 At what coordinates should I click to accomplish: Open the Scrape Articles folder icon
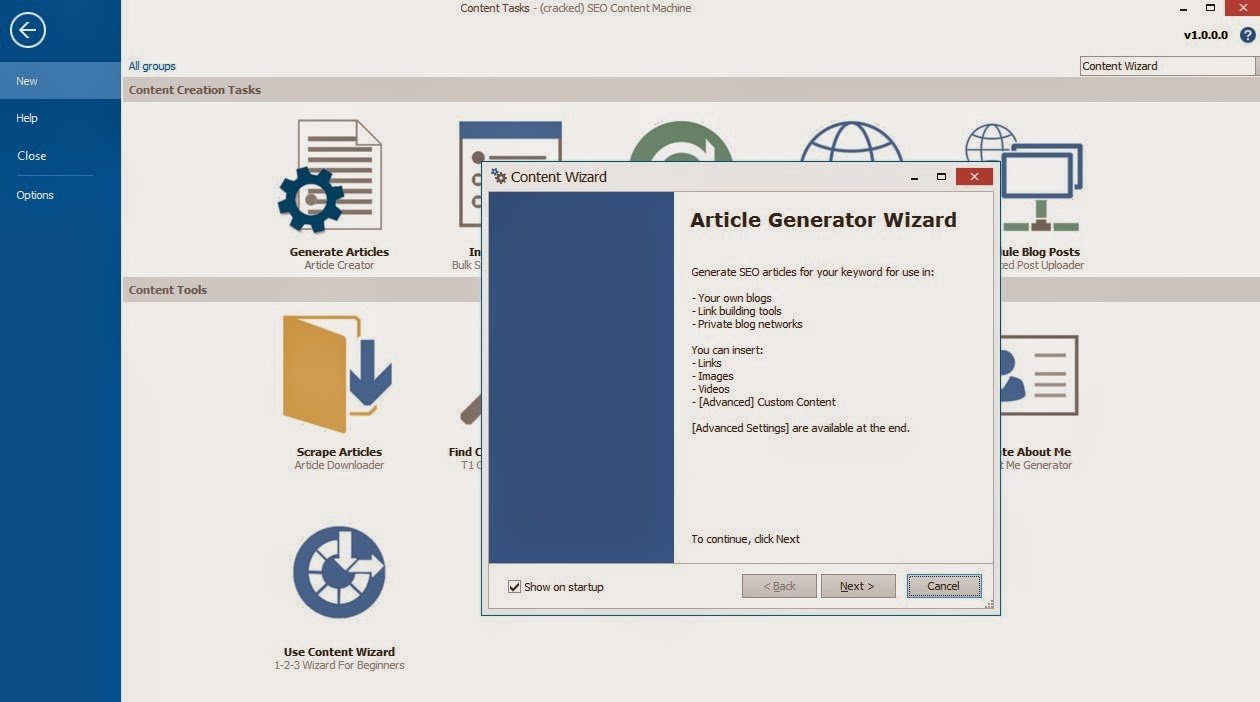[x=337, y=374]
